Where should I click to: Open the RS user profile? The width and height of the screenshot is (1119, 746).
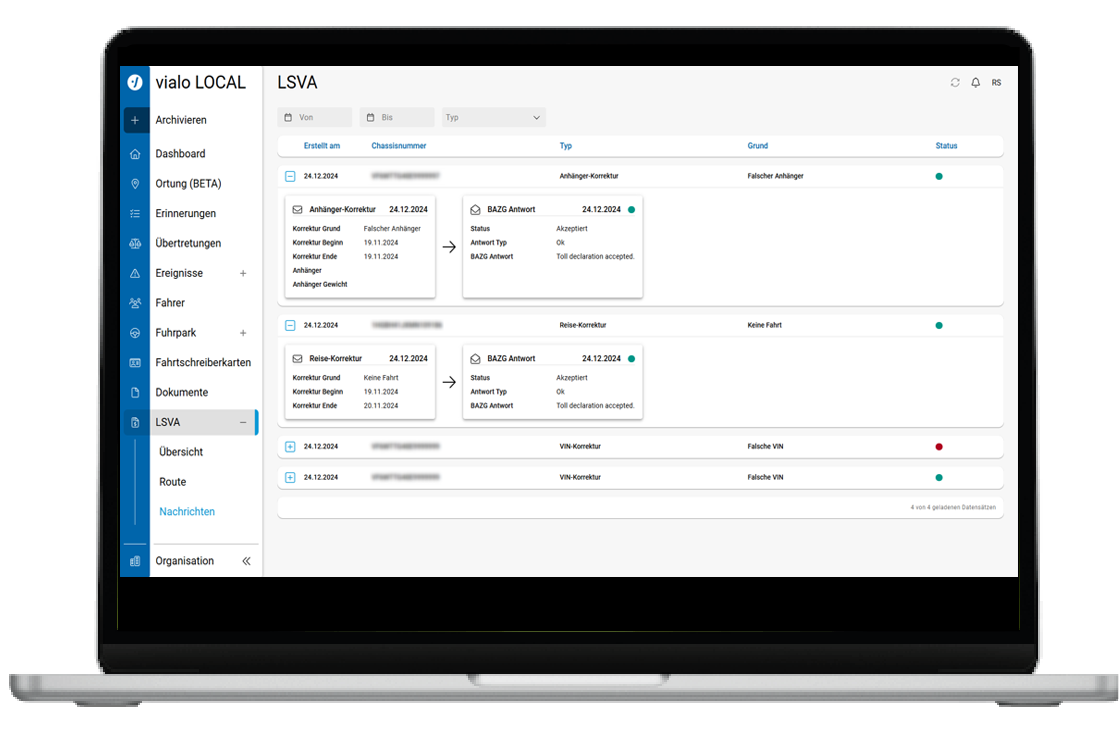pyautogui.click(x=996, y=83)
